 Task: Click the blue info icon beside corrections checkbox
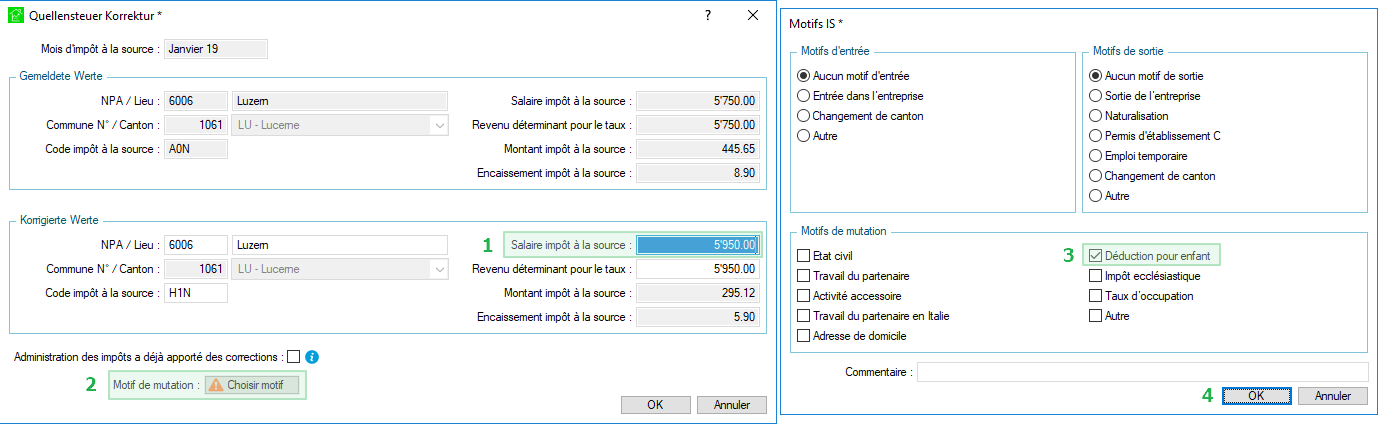pos(312,356)
